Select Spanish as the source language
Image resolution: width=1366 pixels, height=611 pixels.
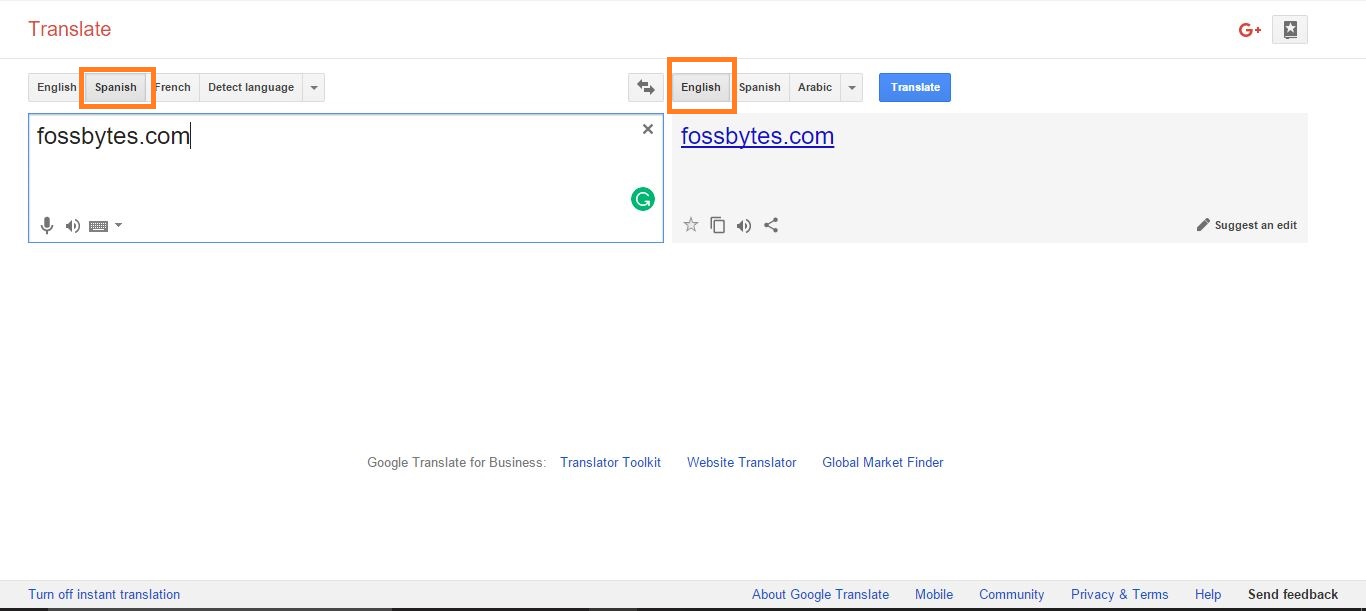[116, 87]
